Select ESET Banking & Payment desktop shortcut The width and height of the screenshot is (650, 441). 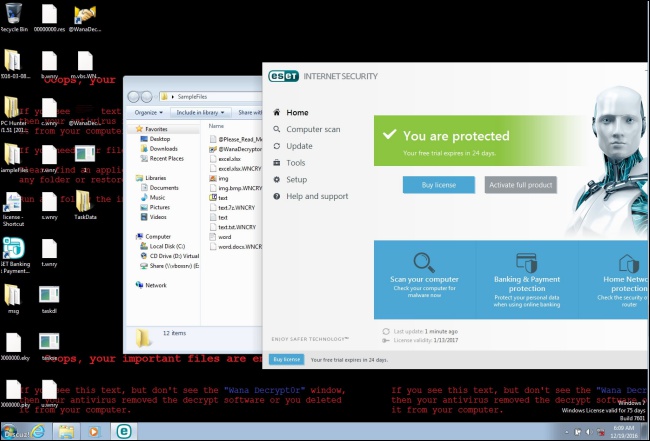[x=14, y=255]
